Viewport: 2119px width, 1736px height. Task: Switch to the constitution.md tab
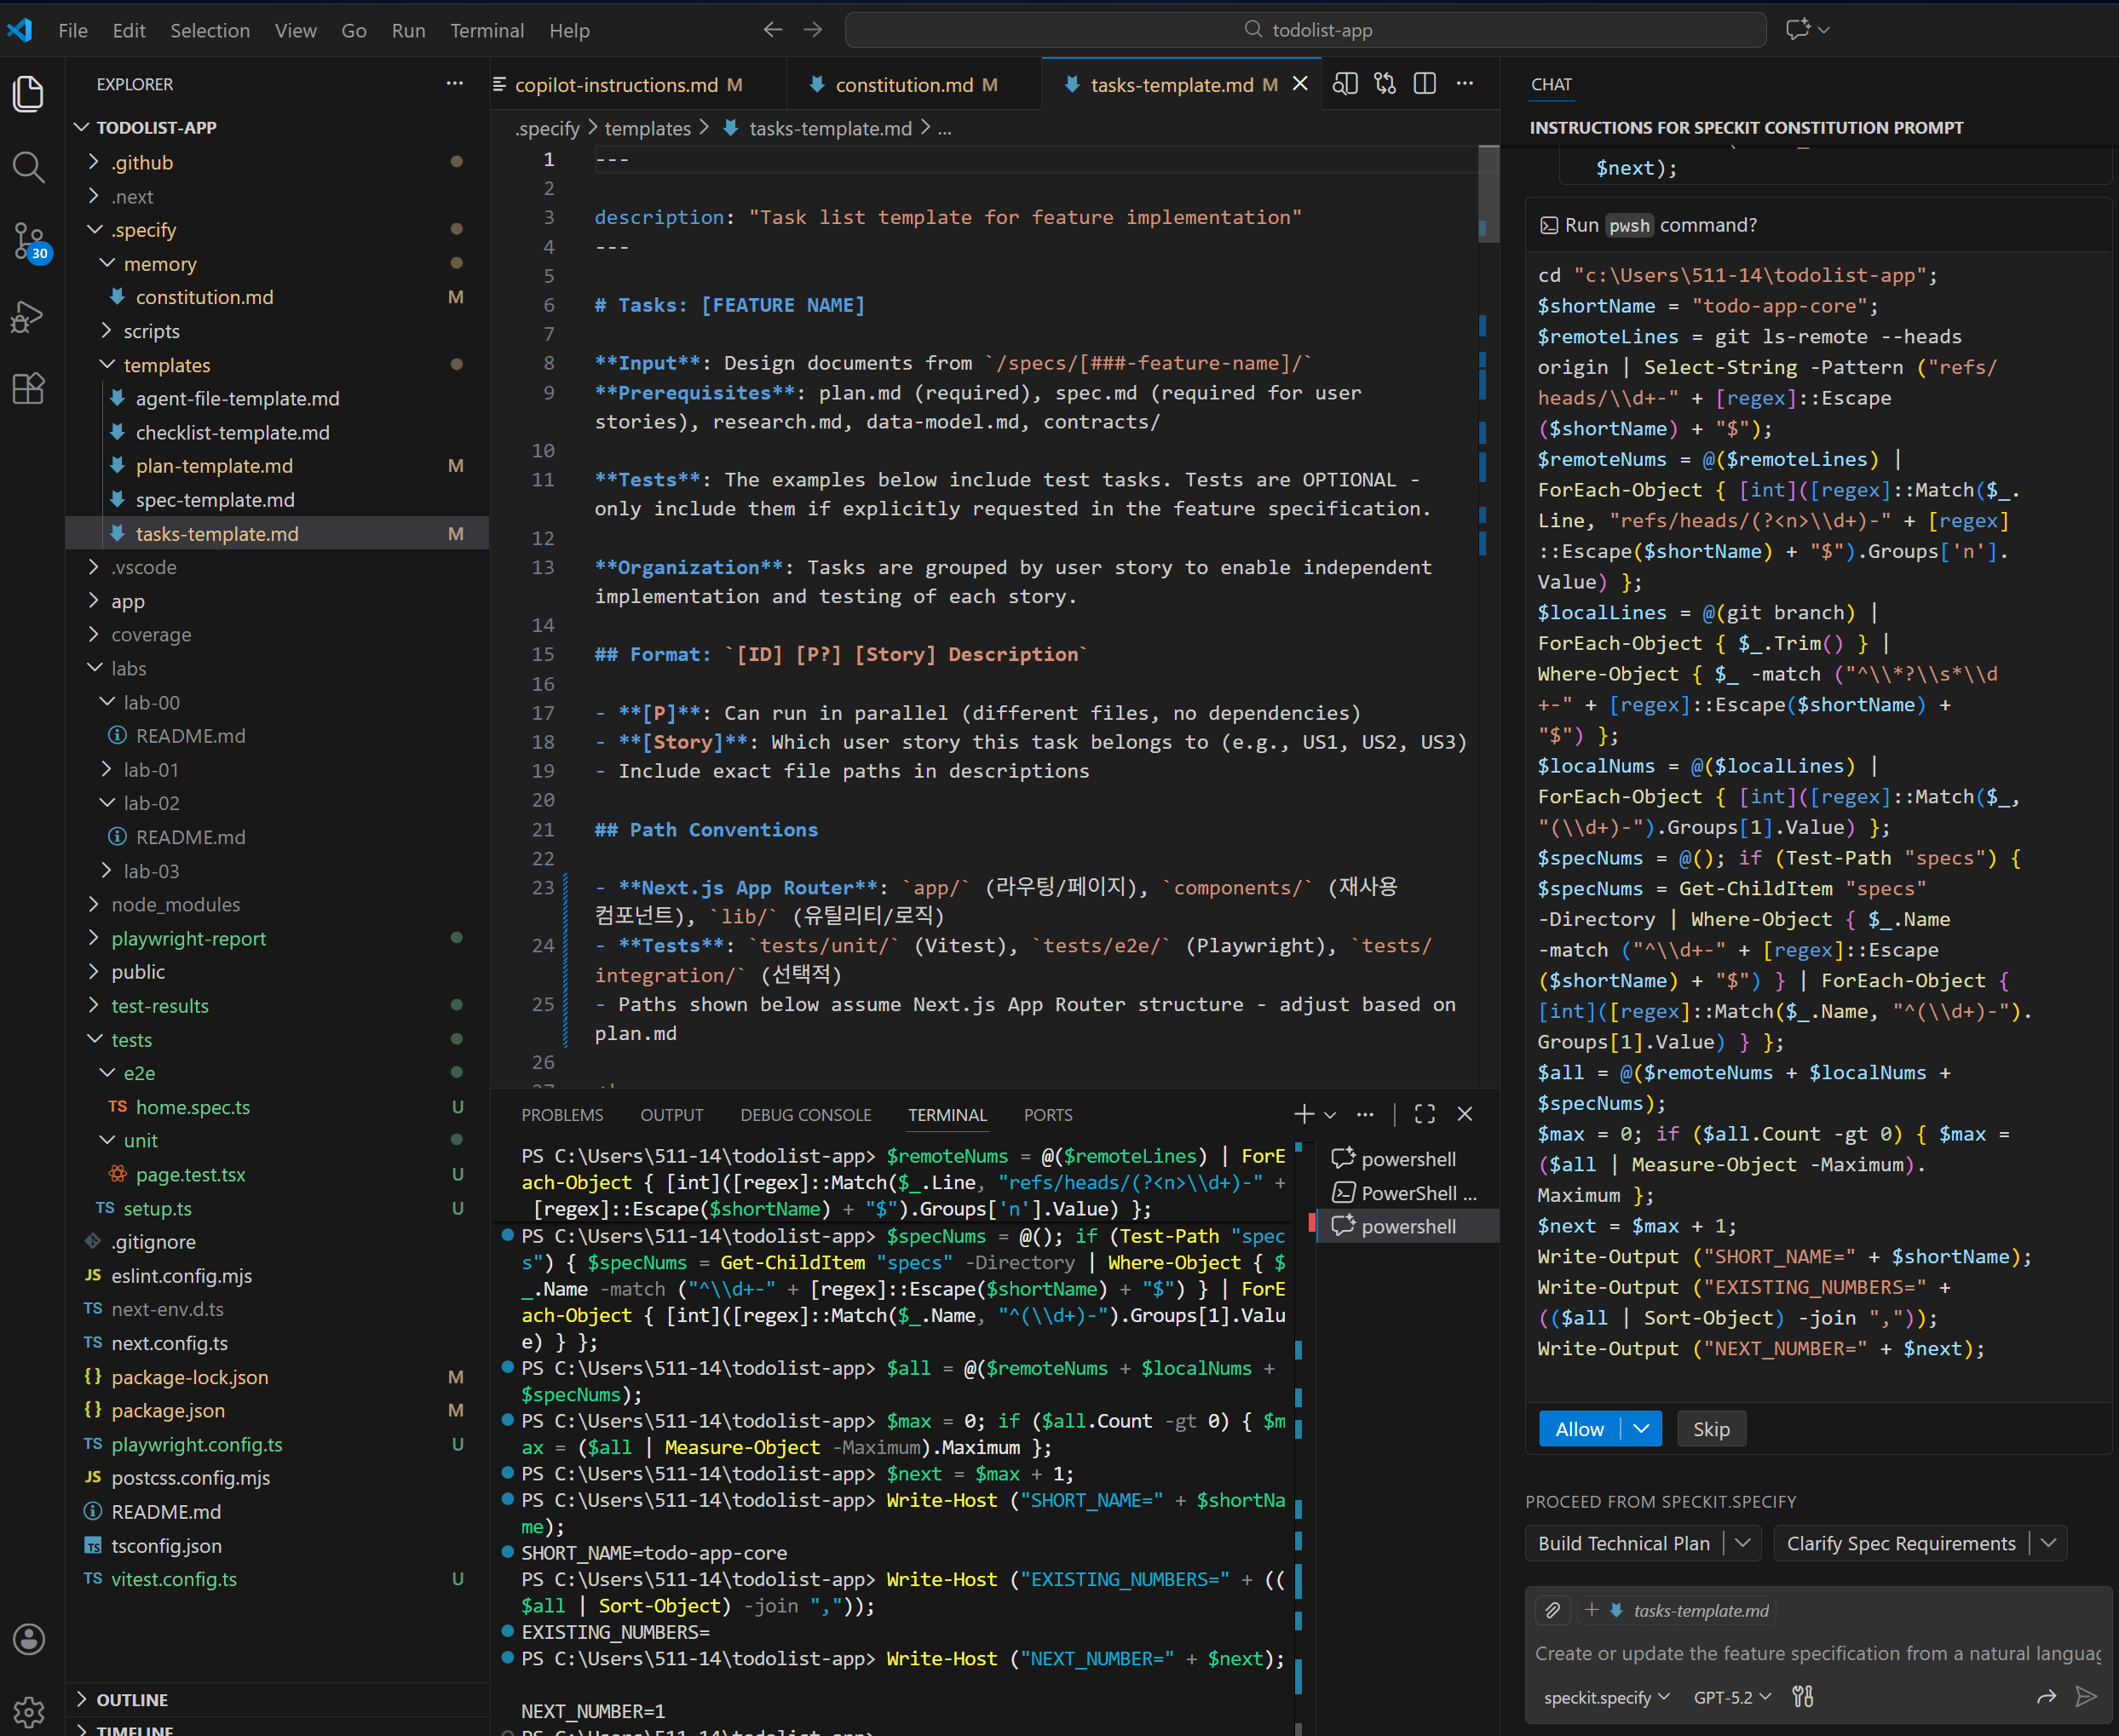click(x=904, y=85)
